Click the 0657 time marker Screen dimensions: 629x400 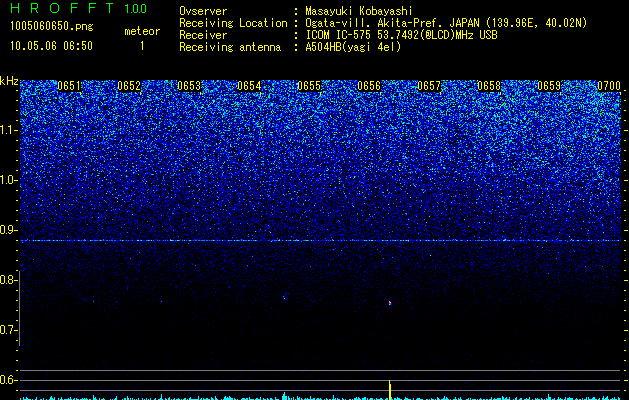[429, 86]
